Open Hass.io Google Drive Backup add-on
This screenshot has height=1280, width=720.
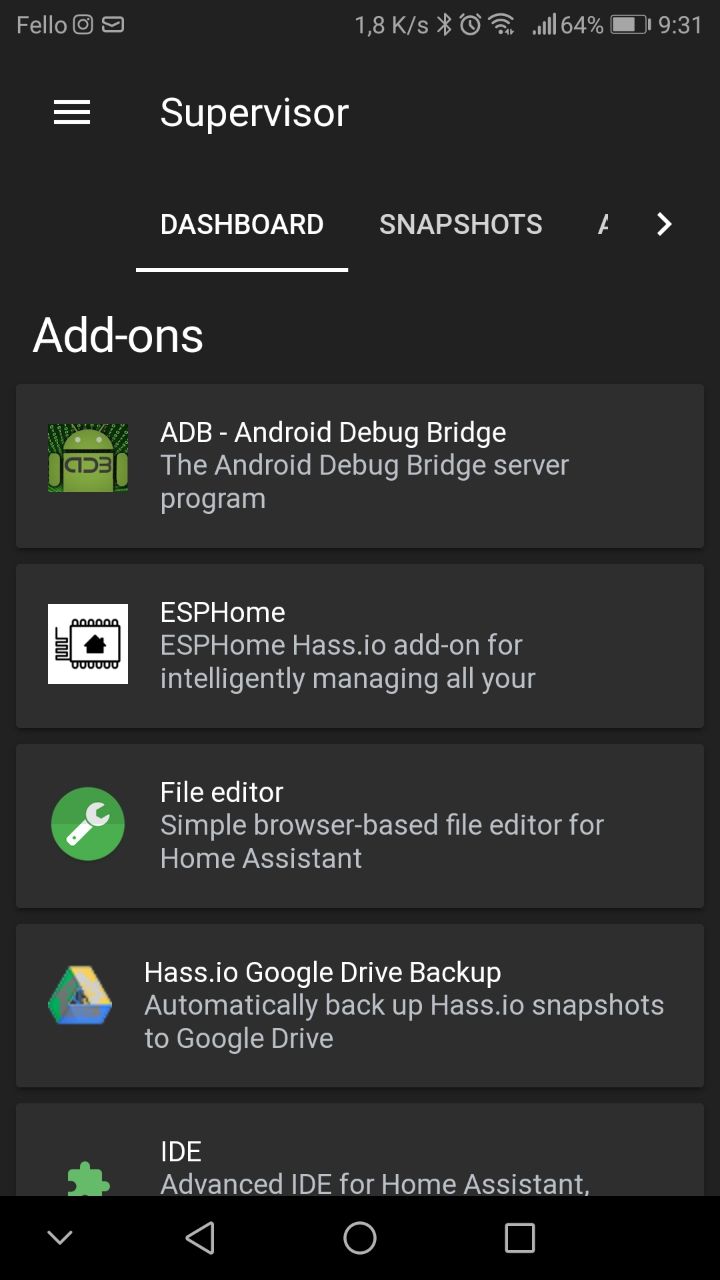[x=322, y=972]
